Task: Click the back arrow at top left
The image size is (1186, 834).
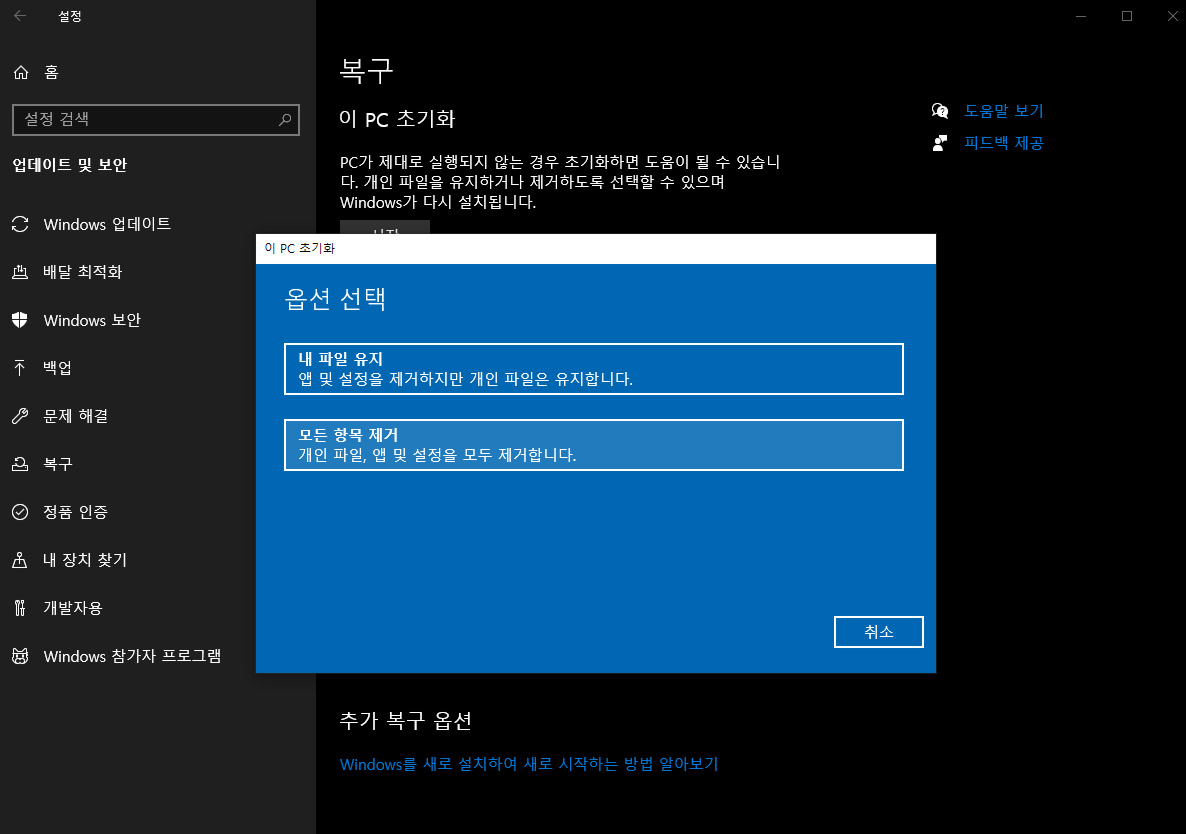Action: click(x=20, y=16)
